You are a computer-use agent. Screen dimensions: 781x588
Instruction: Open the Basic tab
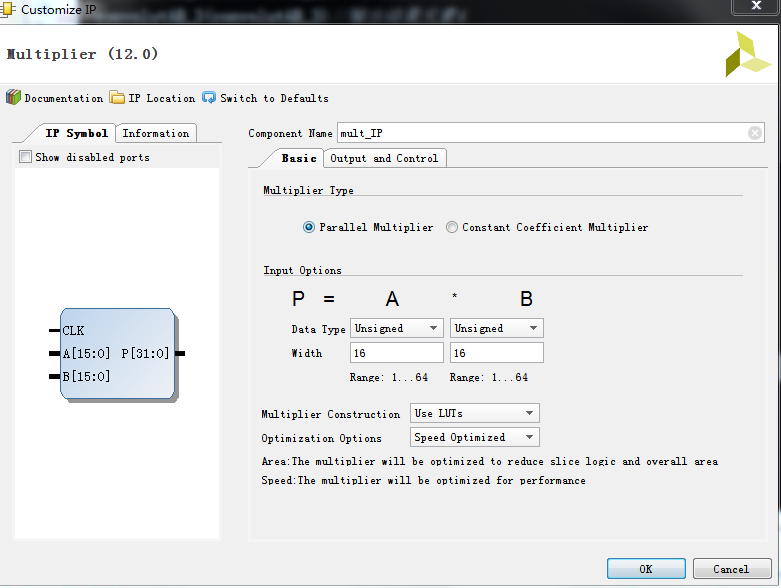299,158
